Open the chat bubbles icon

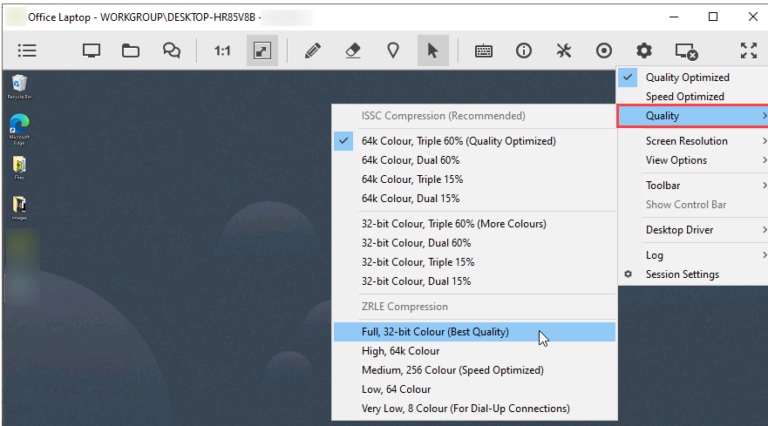[171, 50]
